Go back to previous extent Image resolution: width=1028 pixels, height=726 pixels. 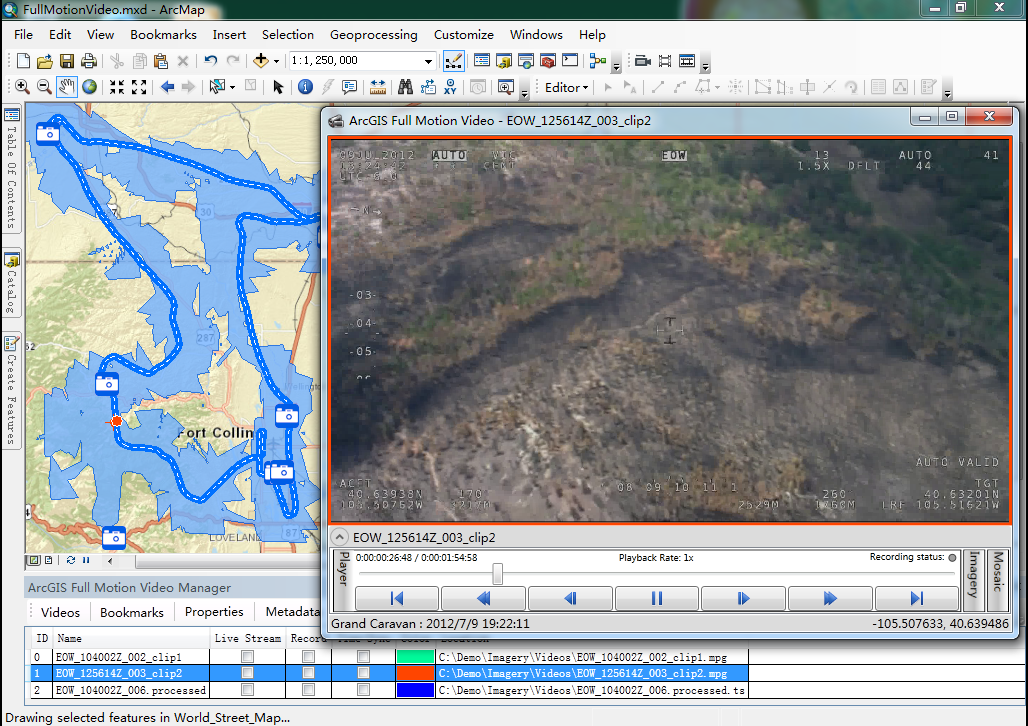click(167, 87)
